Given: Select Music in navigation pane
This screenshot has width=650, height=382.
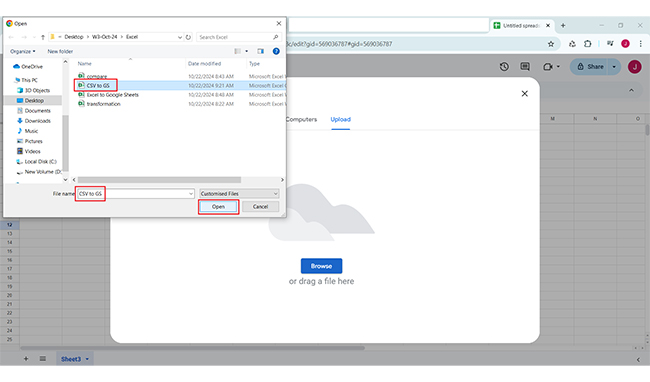Looking at the screenshot, I should [28, 131].
